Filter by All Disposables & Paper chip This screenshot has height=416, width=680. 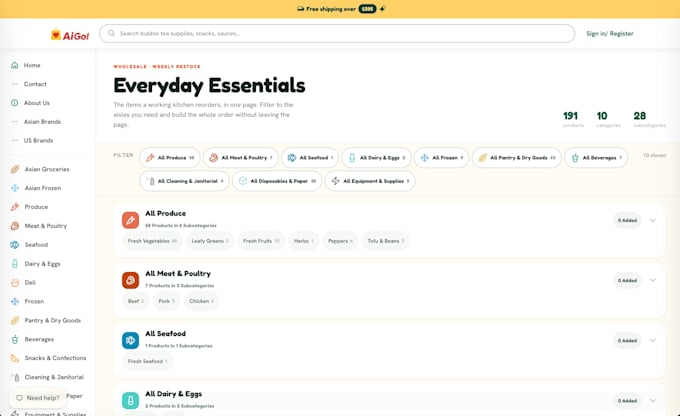tap(277, 181)
